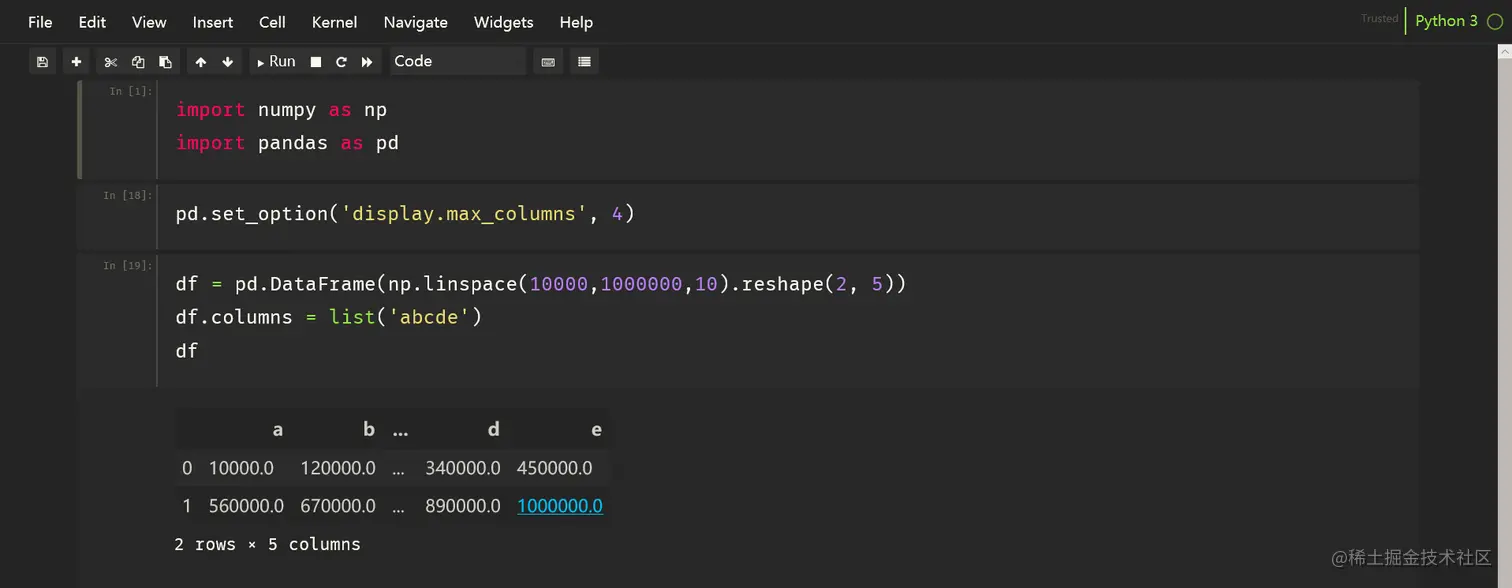Cut selected cell with the scissors icon
Image resolution: width=1512 pixels, height=588 pixels.
tap(111, 62)
